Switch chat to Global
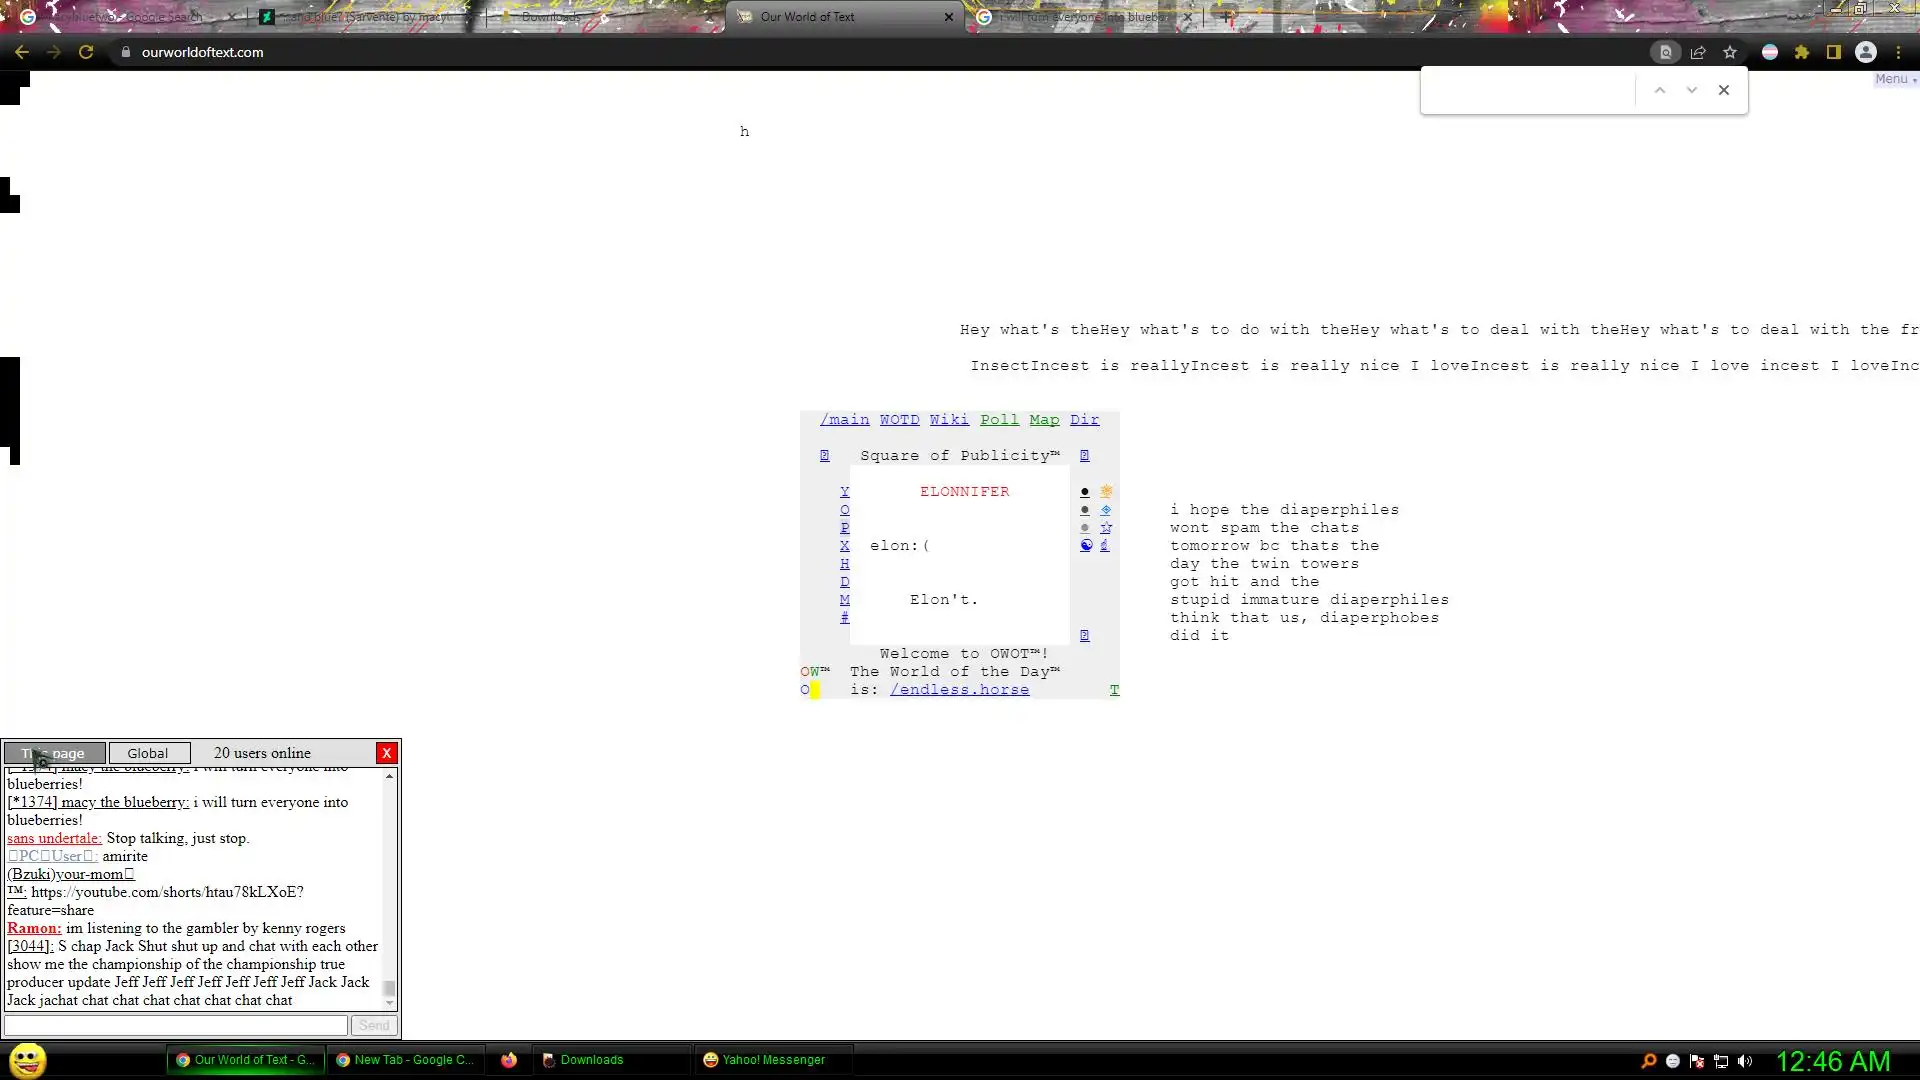The width and height of the screenshot is (1920, 1080). 148,753
